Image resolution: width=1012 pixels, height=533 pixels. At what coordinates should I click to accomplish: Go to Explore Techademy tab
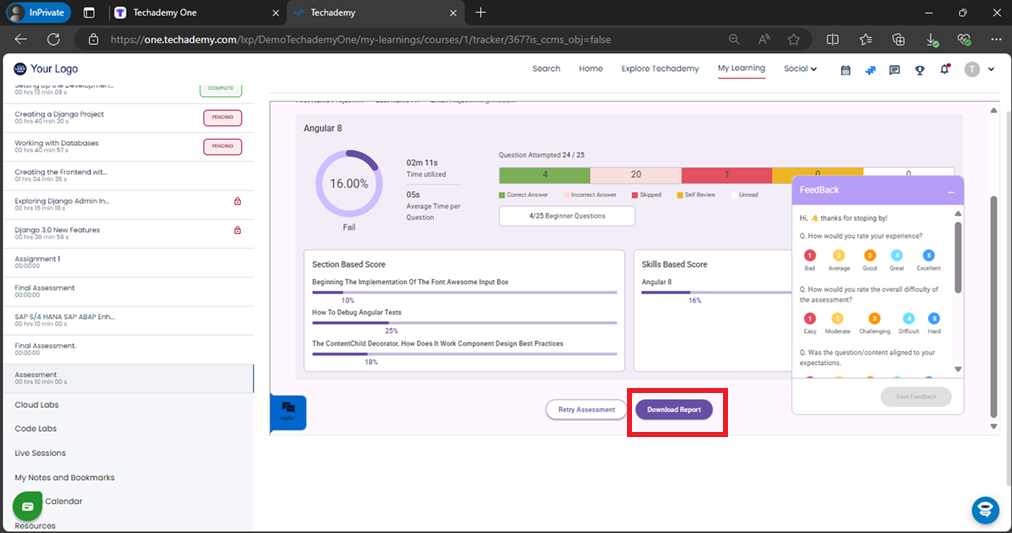coord(660,69)
